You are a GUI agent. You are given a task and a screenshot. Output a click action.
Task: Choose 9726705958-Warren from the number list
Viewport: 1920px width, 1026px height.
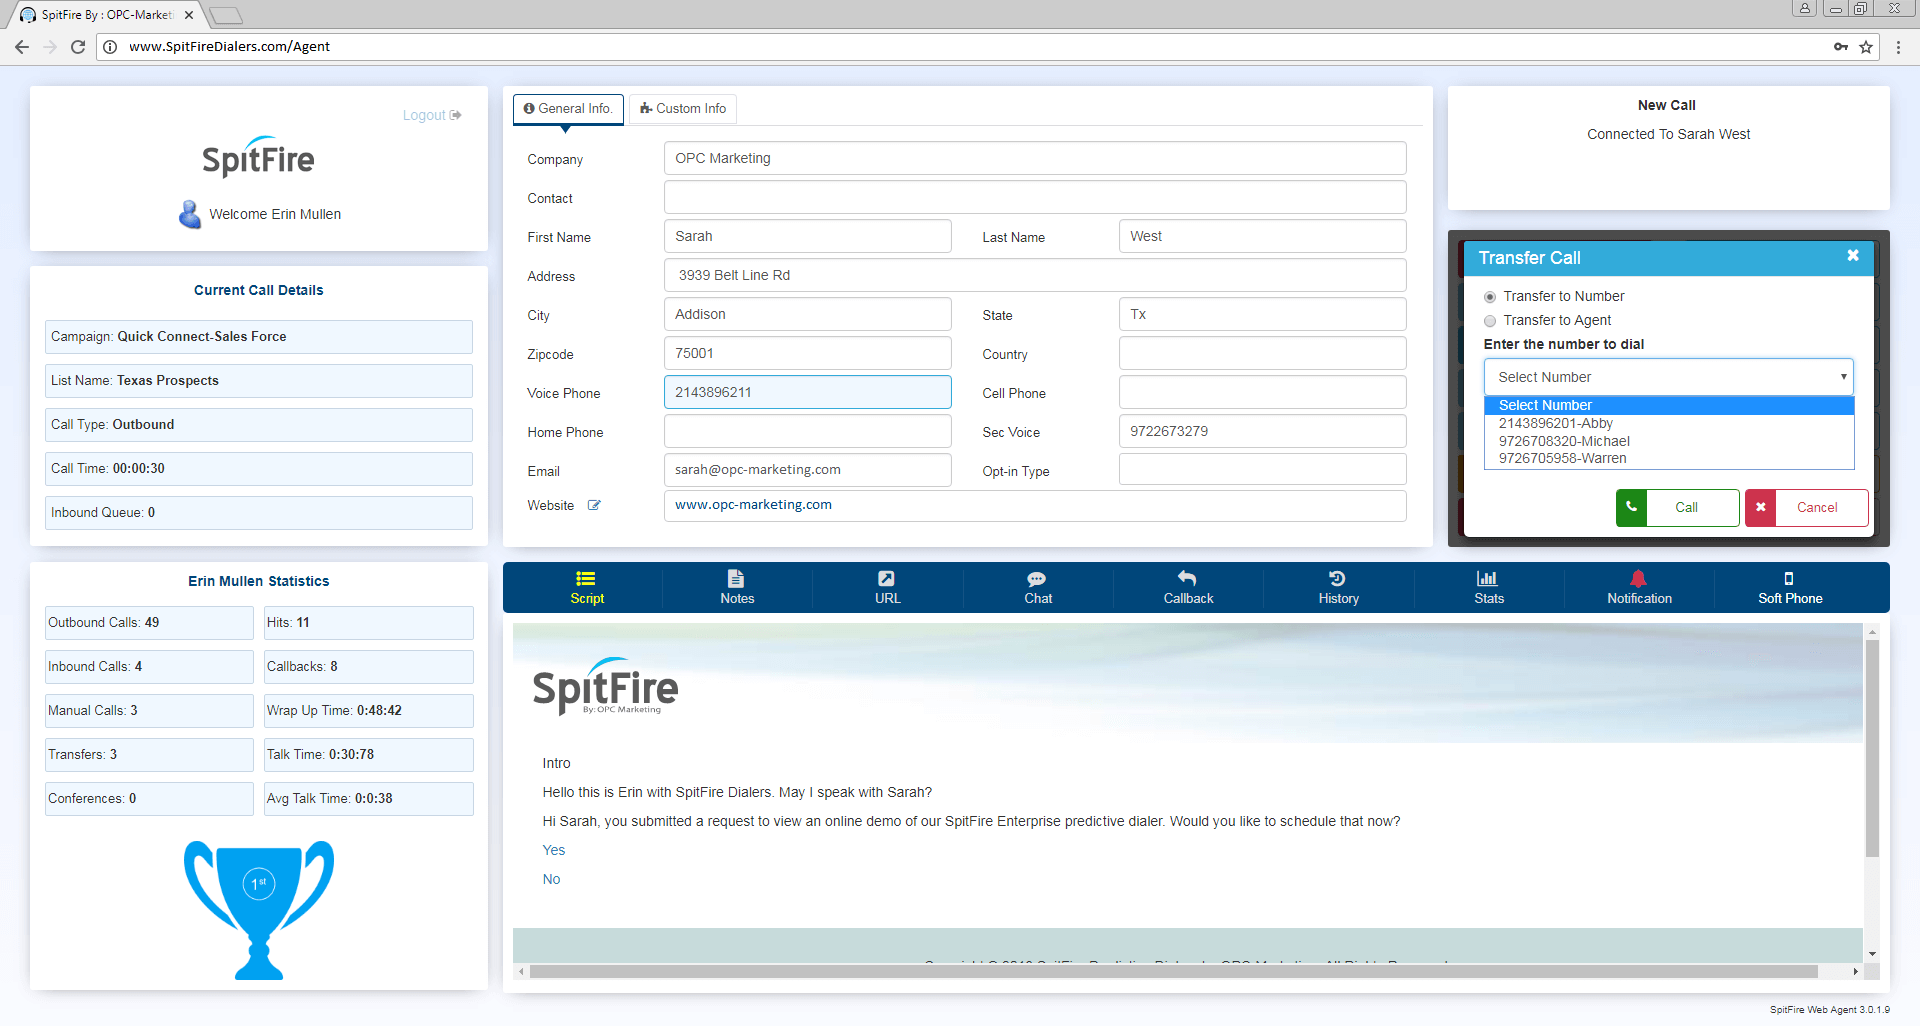click(1668, 458)
